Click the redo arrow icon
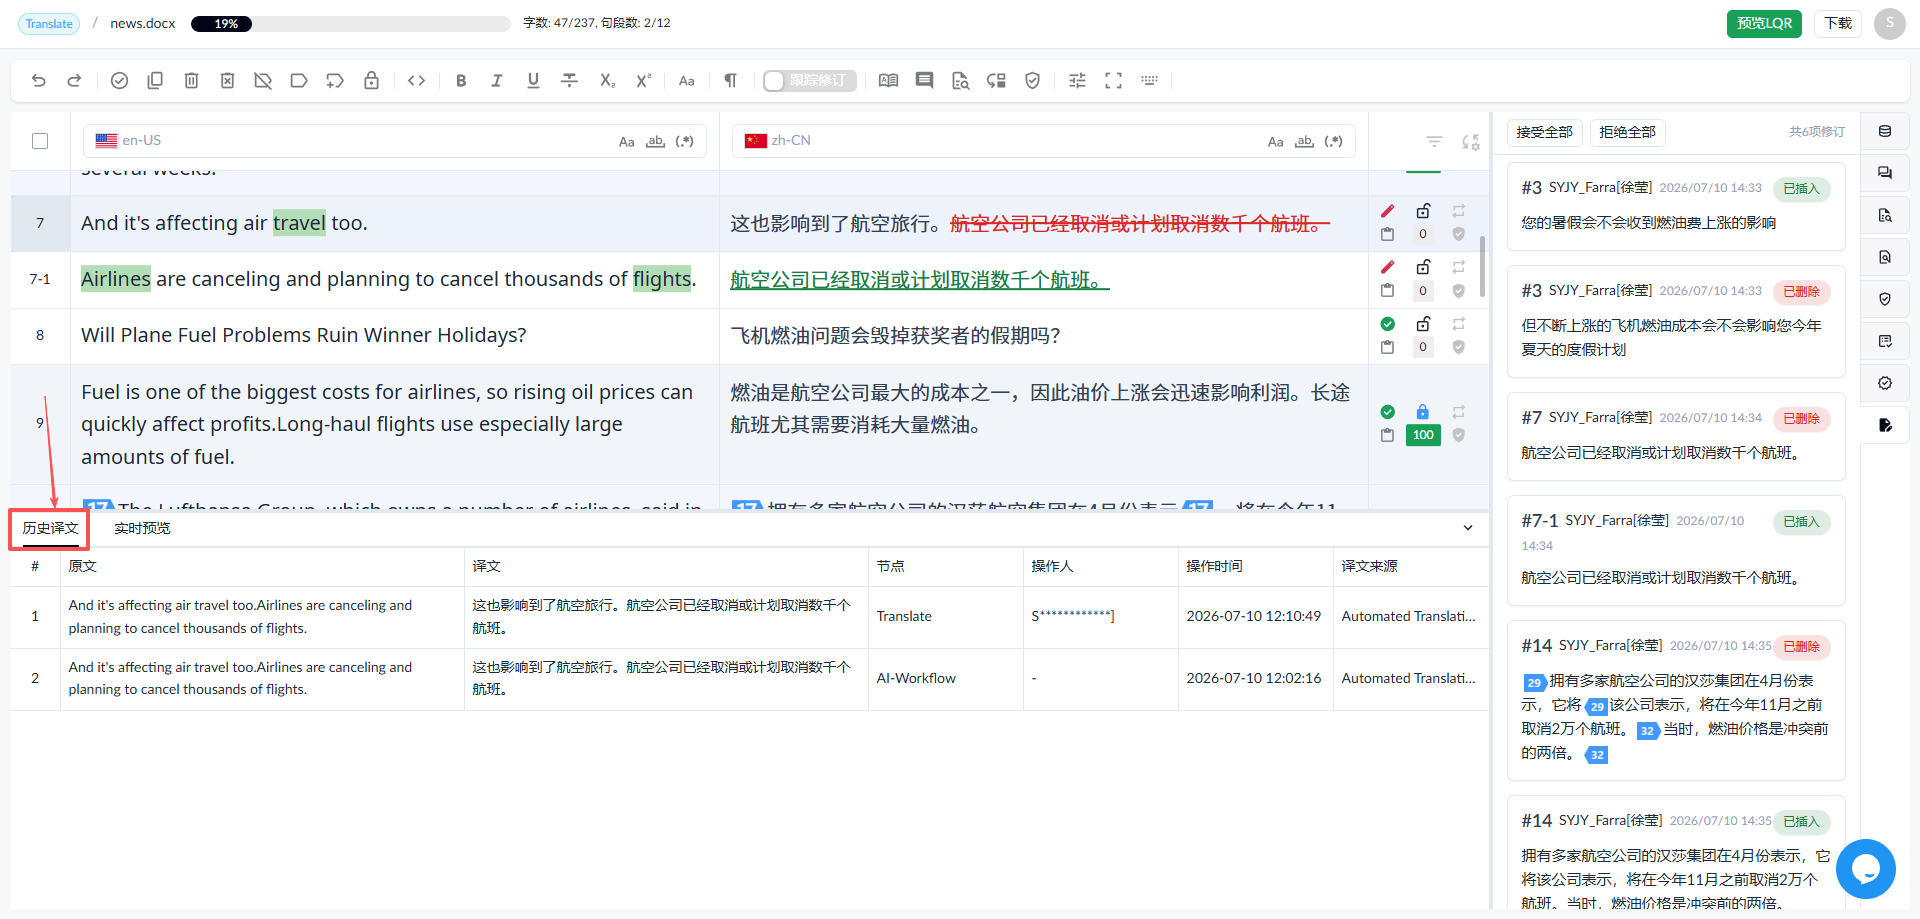The image size is (1920, 919). 74,81
